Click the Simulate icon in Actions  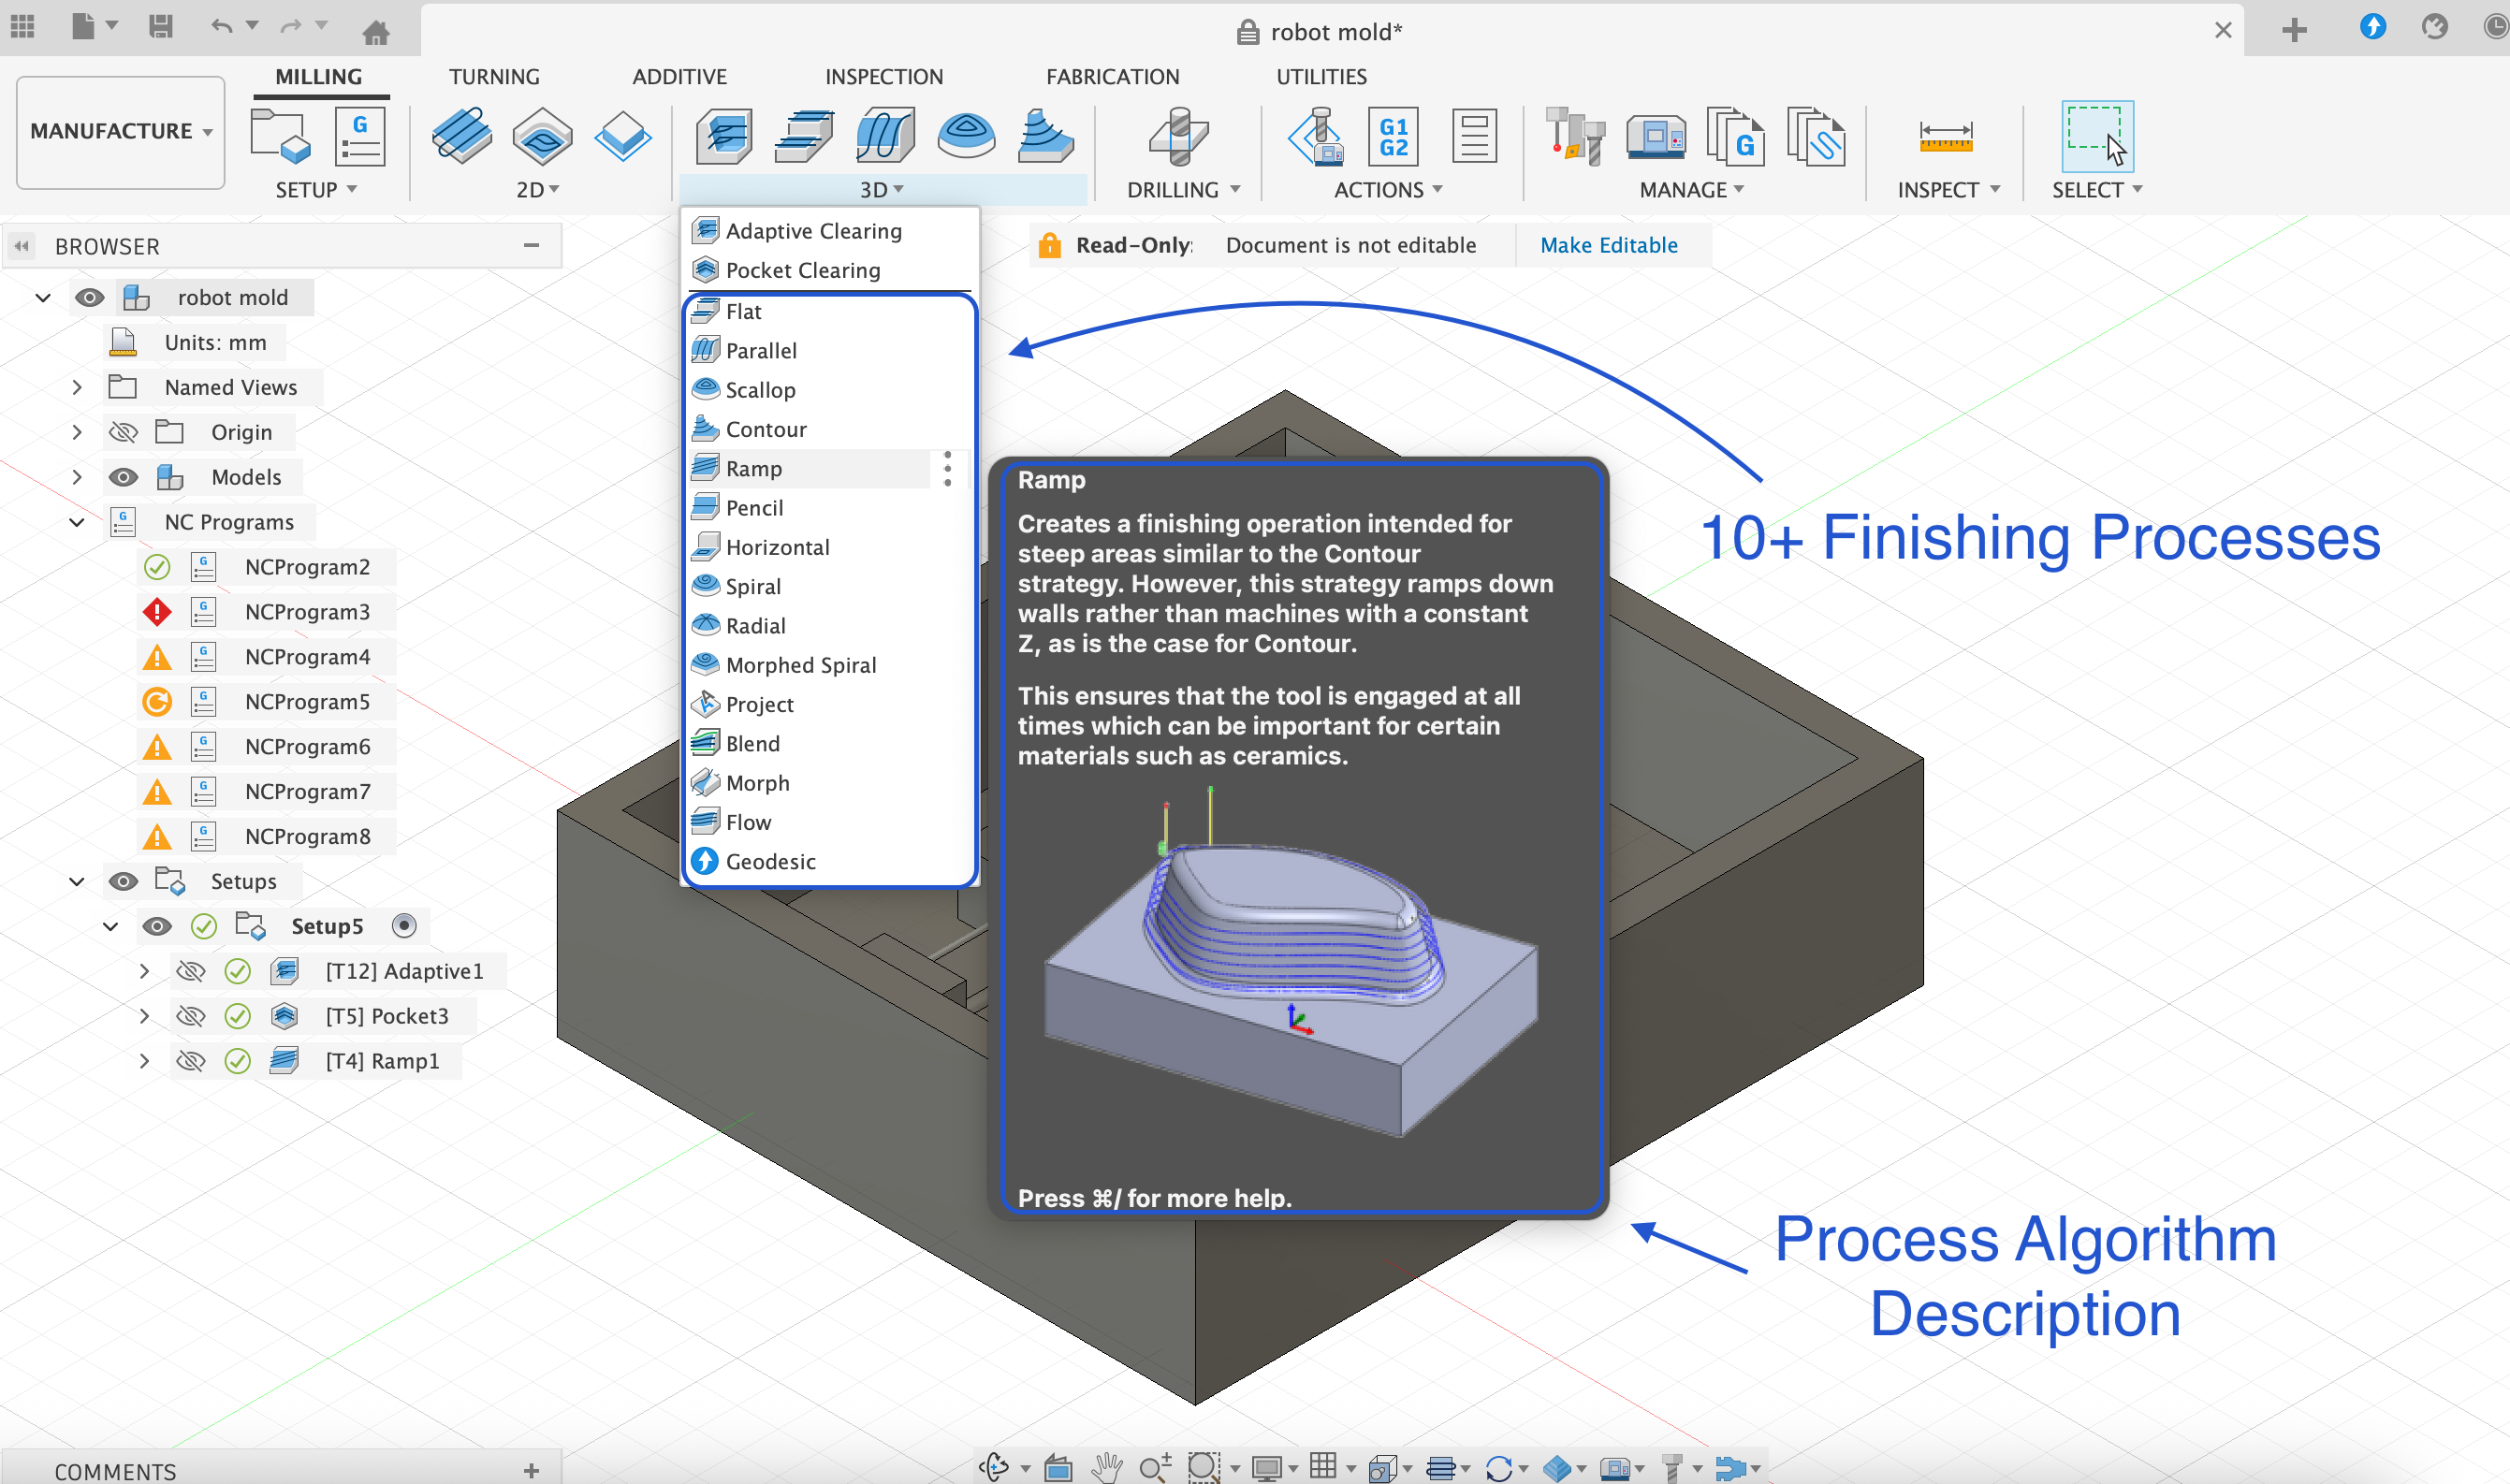[x=1316, y=136]
